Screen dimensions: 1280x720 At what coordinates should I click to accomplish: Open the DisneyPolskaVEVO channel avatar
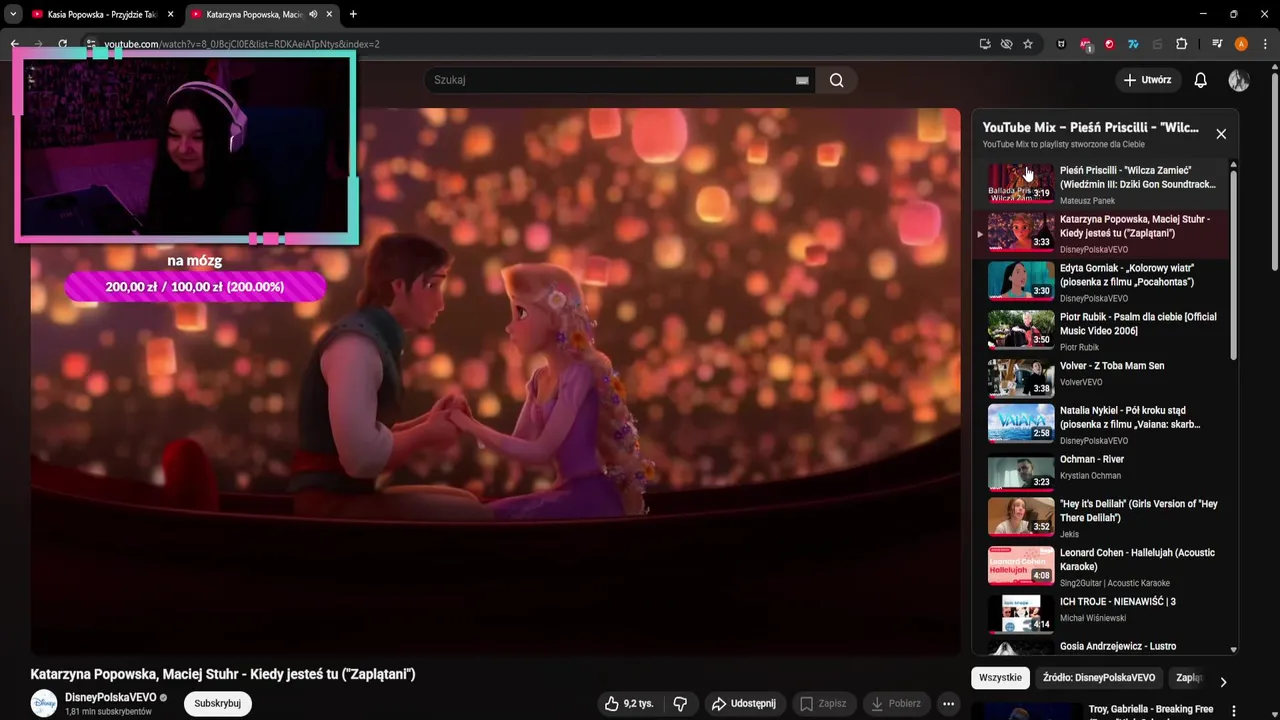pyautogui.click(x=44, y=703)
